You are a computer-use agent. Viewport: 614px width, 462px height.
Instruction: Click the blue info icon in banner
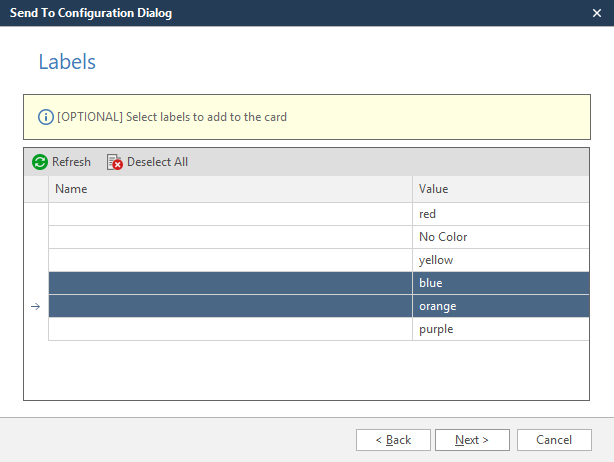pos(45,117)
